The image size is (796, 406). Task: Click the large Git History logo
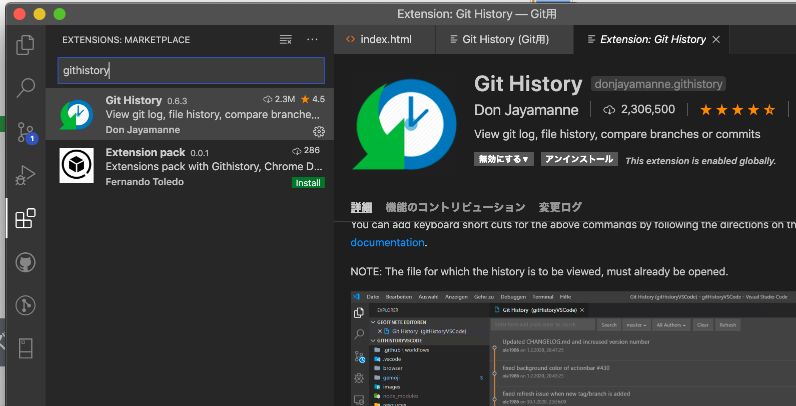point(404,124)
